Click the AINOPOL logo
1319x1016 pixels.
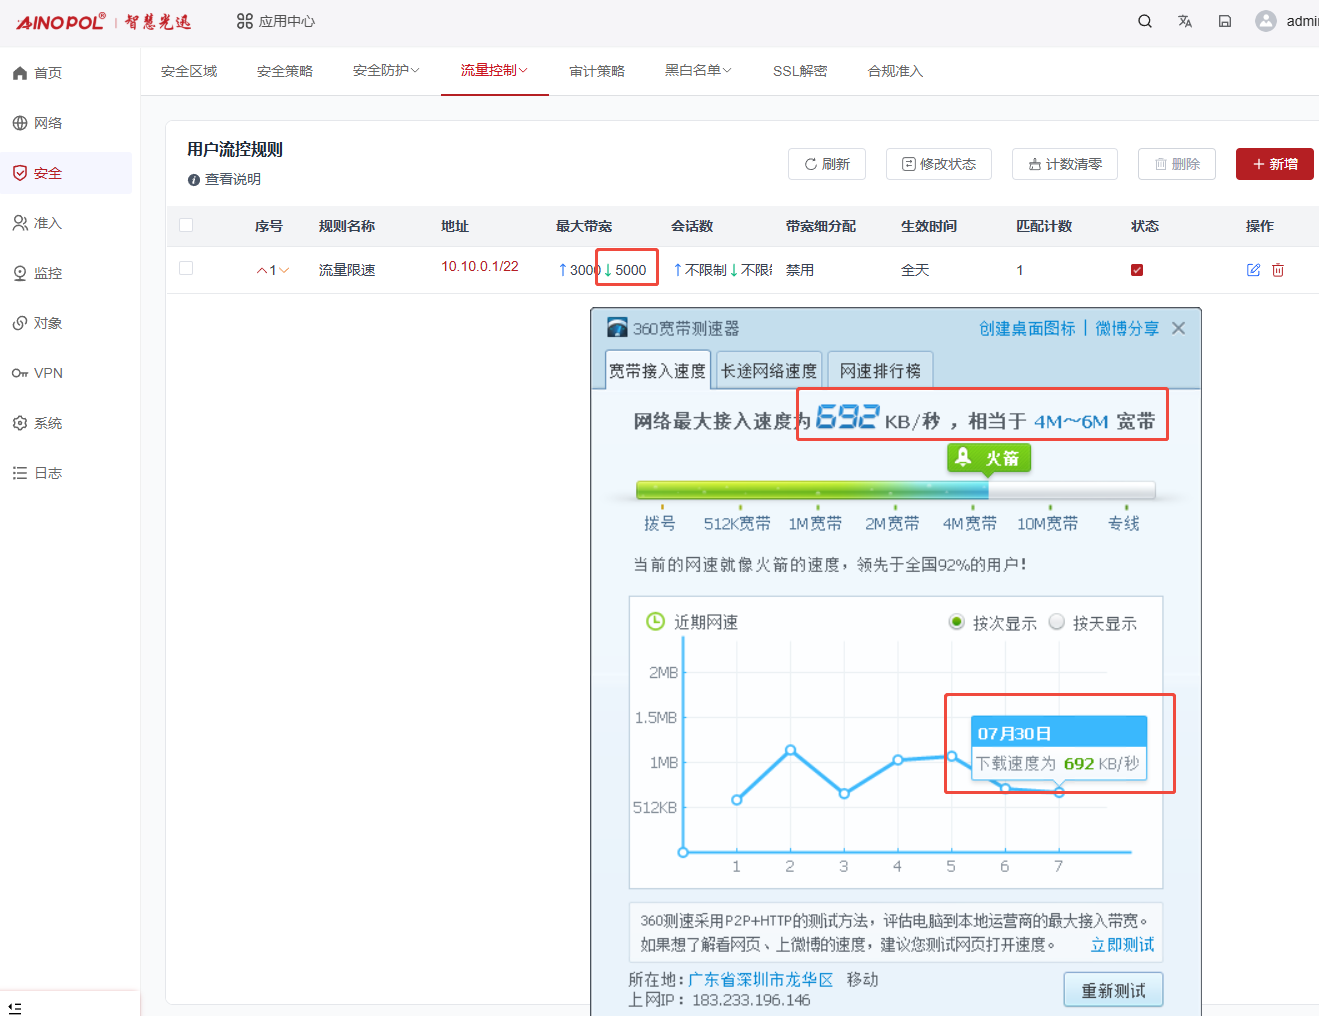click(104, 21)
